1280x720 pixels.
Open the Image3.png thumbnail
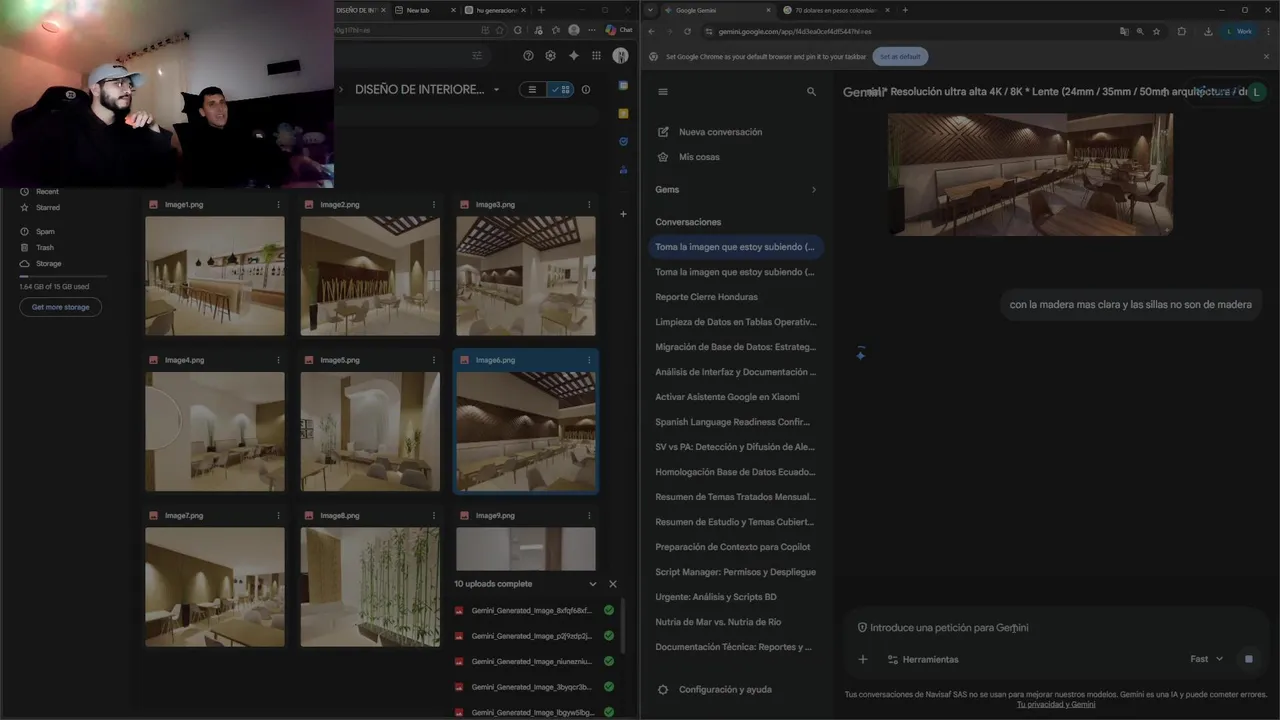pos(526,276)
